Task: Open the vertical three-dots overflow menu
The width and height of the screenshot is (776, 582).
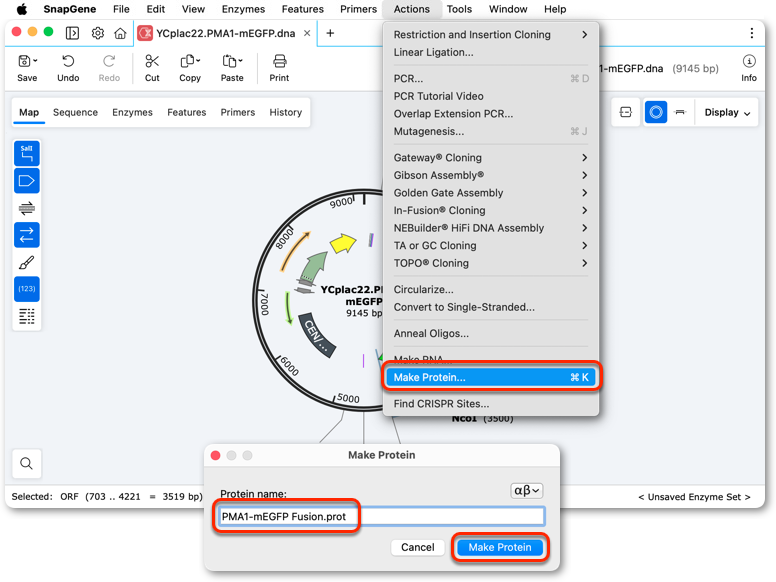Action: point(752,33)
